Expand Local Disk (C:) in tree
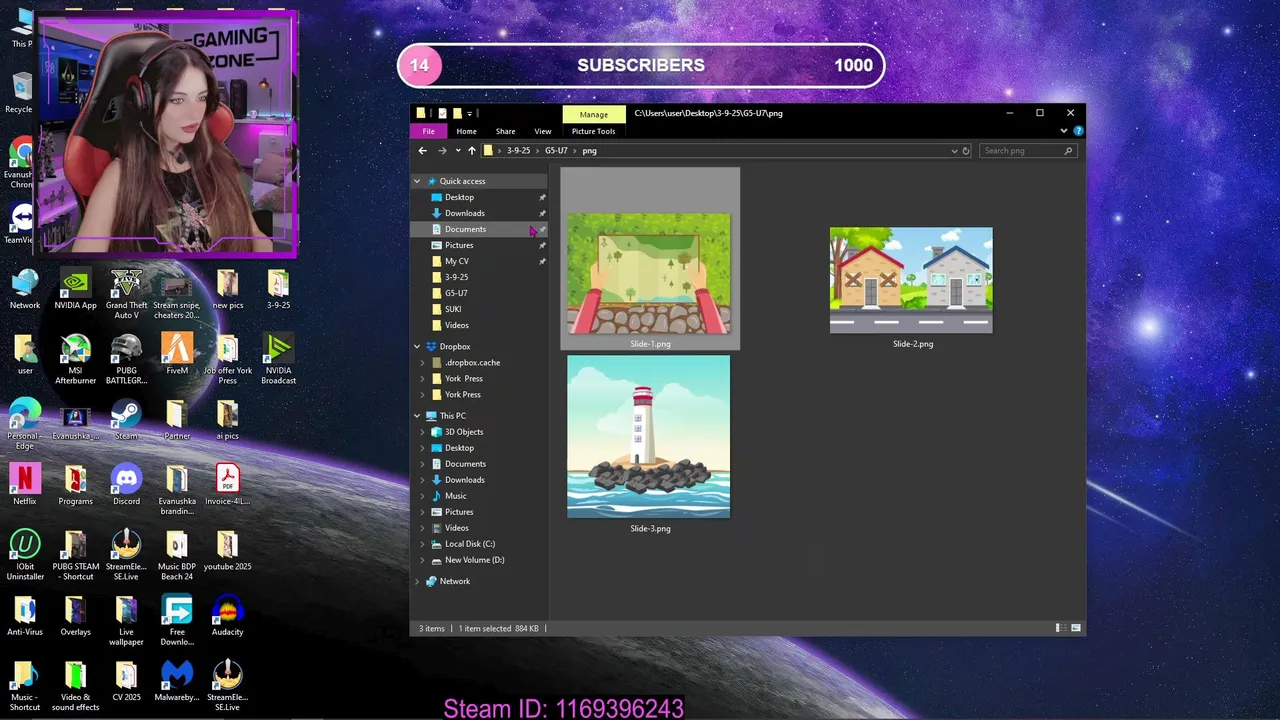The height and width of the screenshot is (720, 1280). pyautogui.click(x=422, y=544)
